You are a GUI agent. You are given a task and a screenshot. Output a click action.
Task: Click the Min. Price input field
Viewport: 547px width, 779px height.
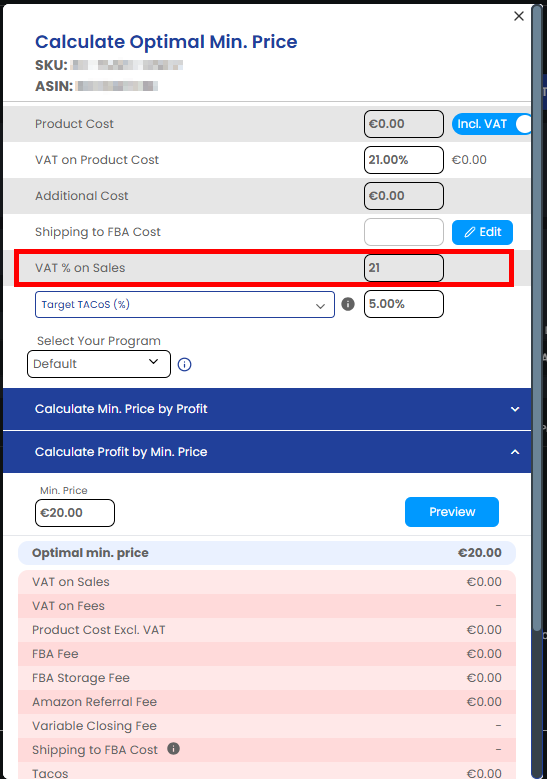75,513
